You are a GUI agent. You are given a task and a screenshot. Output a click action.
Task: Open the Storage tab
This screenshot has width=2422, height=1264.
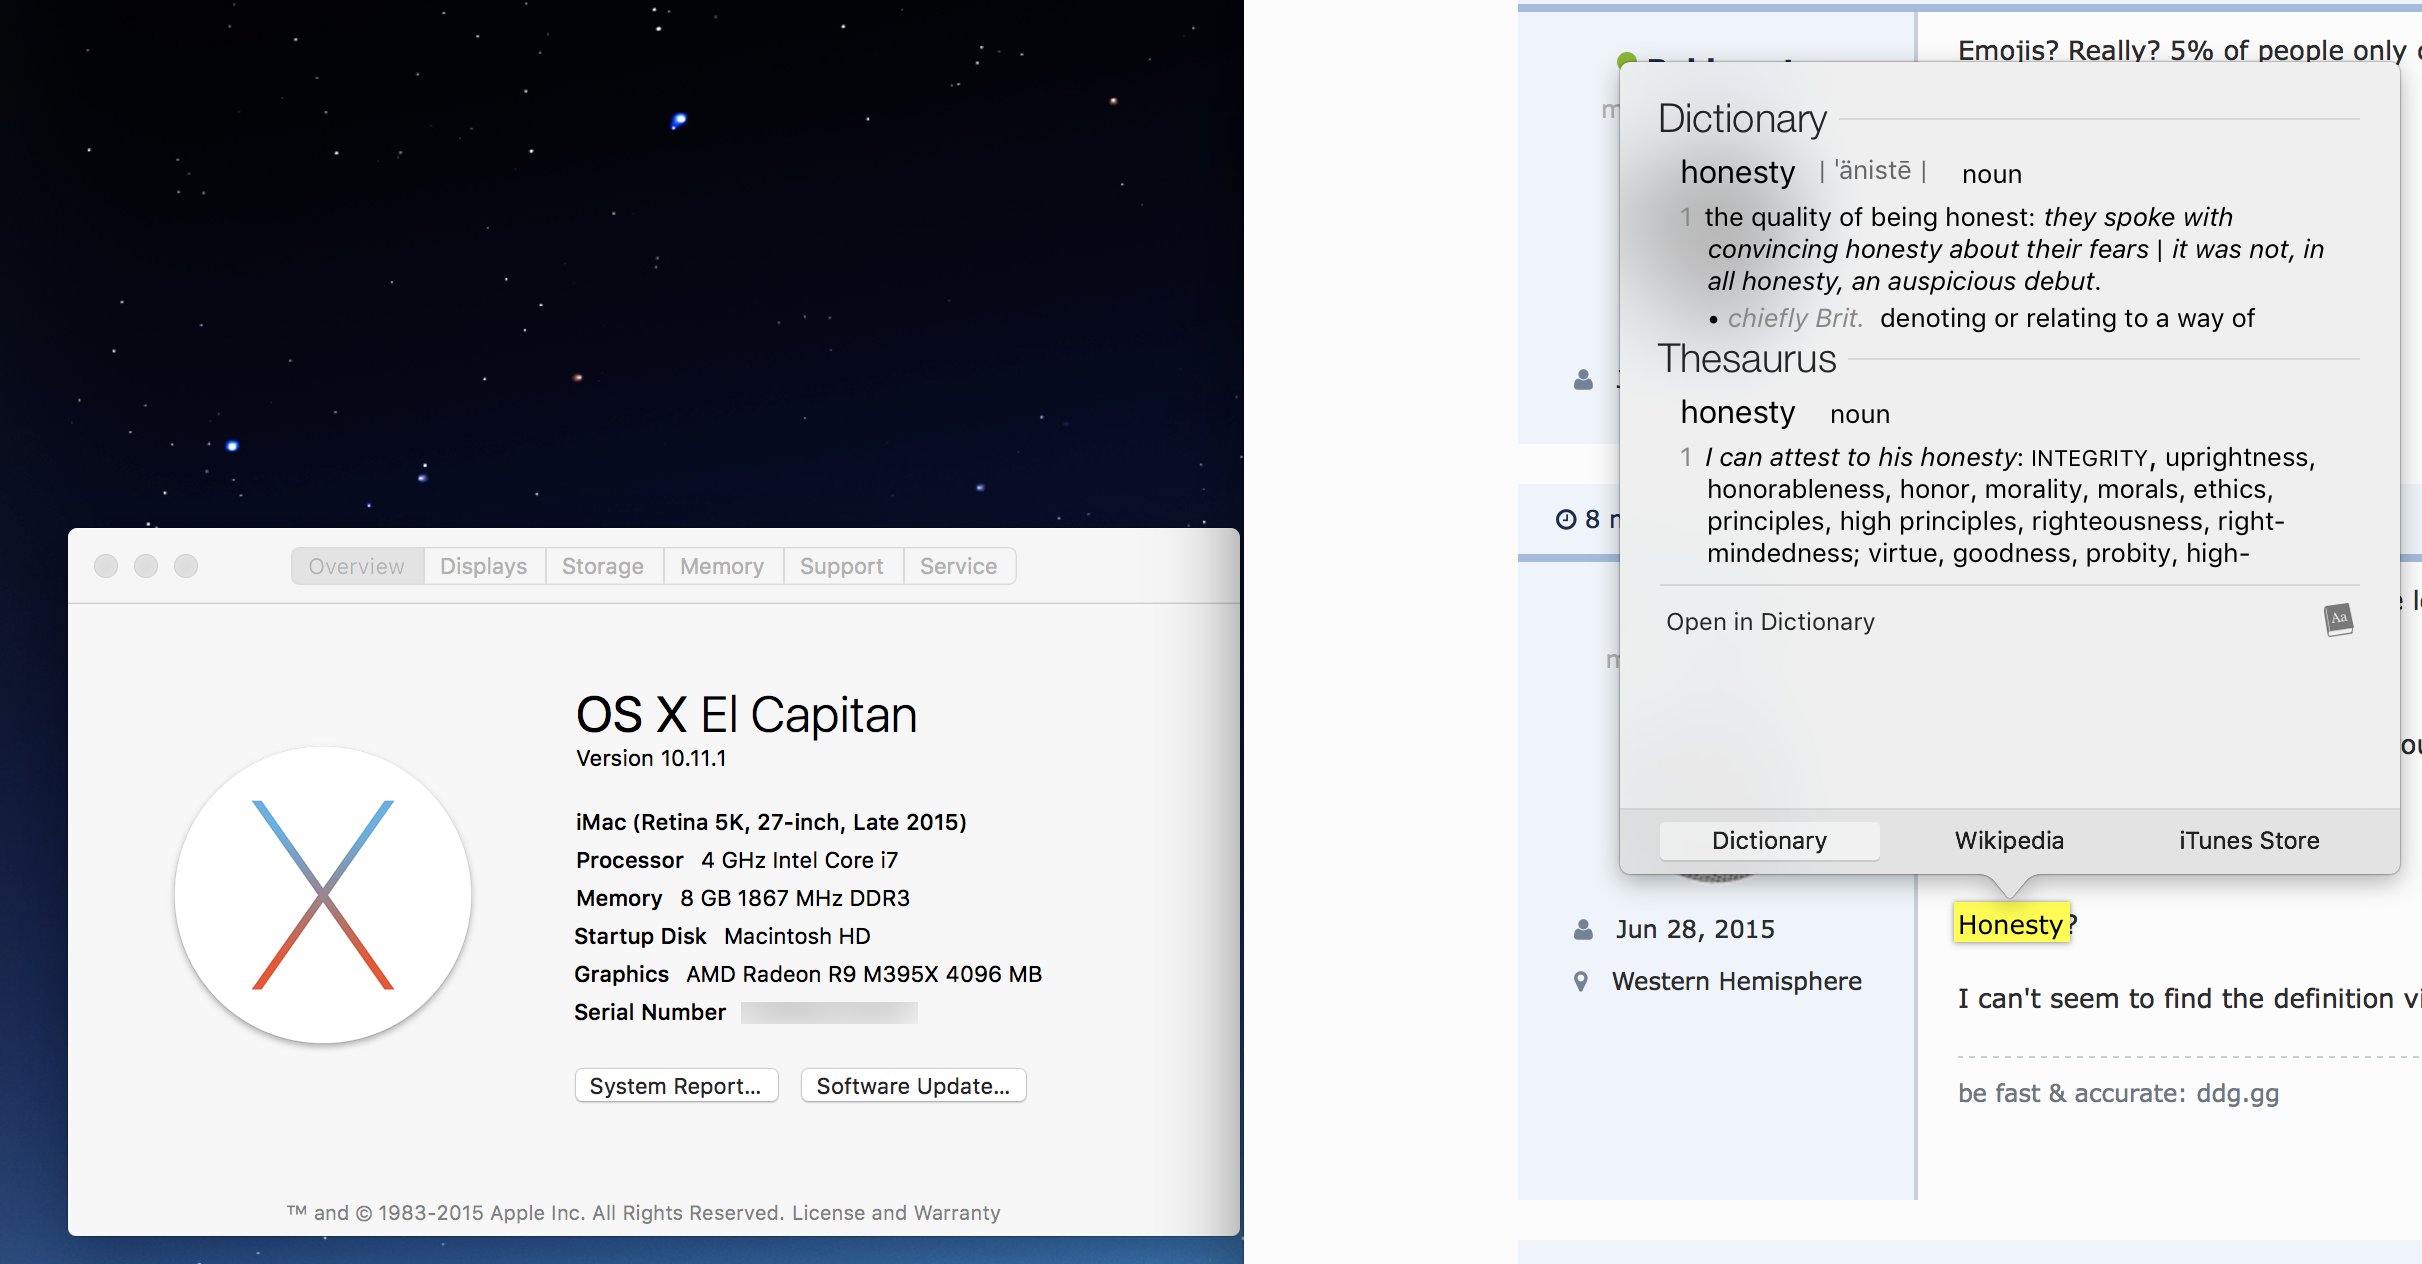602,566
